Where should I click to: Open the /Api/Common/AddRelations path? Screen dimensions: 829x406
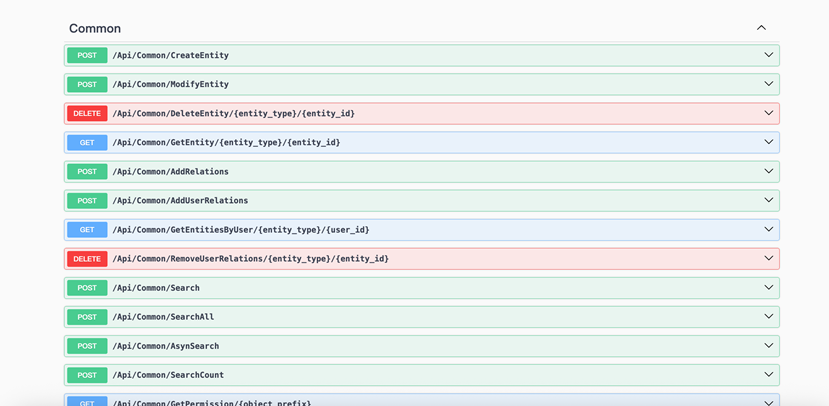pos(170,172)
